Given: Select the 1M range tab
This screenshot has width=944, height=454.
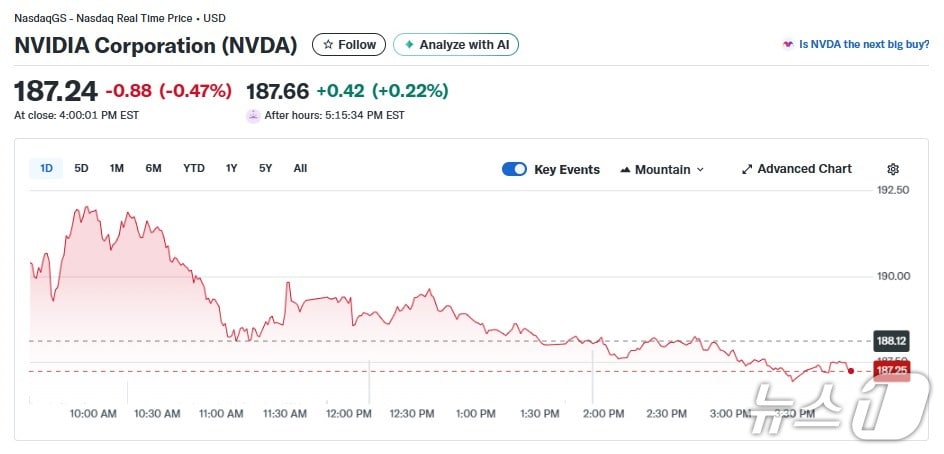Looking at the screenshot, I should (117, 168).
